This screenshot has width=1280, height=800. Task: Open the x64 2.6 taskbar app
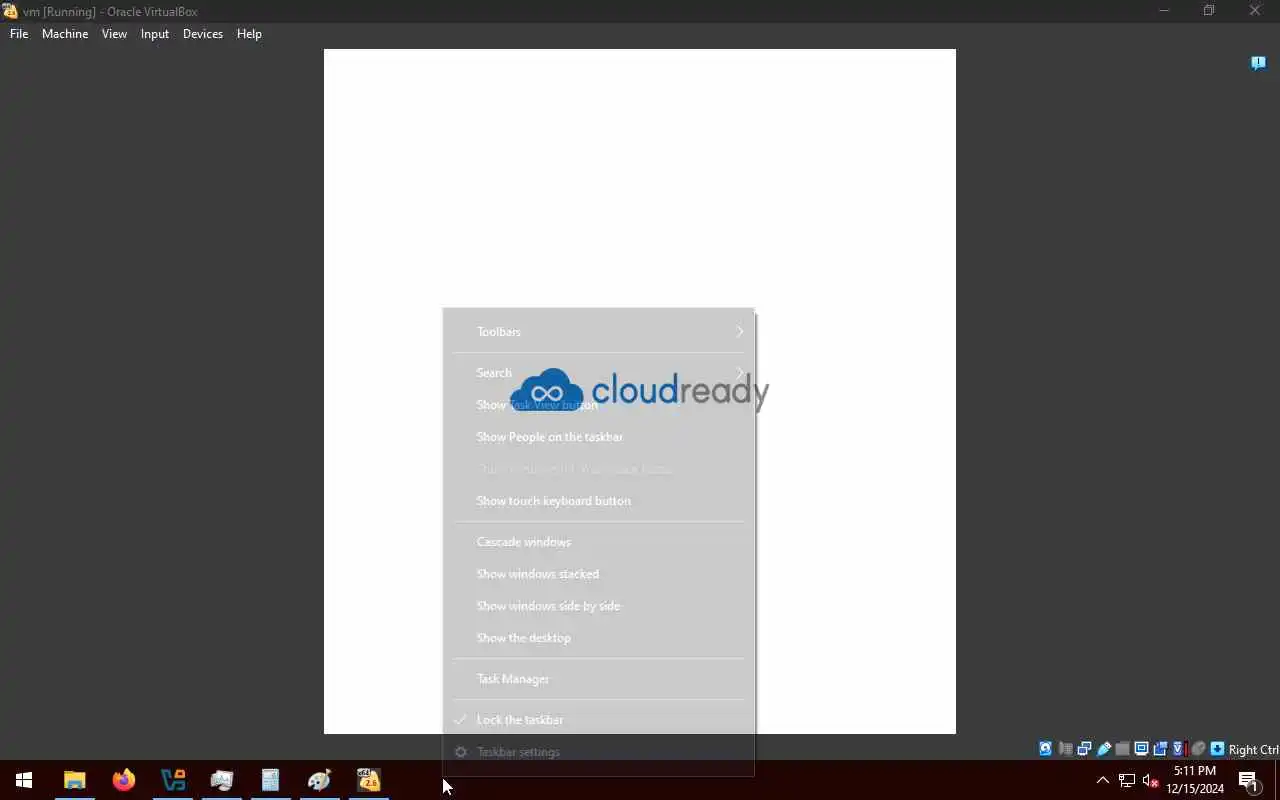click(369, 780)
